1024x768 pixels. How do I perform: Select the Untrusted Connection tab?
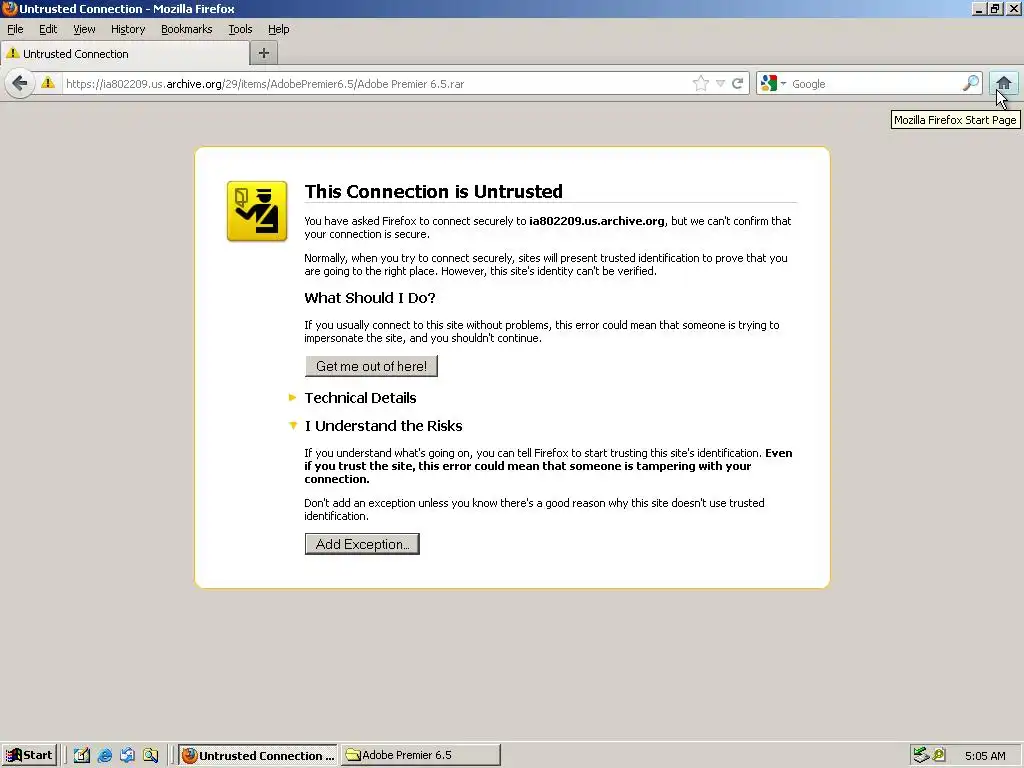tap(125, 54)
